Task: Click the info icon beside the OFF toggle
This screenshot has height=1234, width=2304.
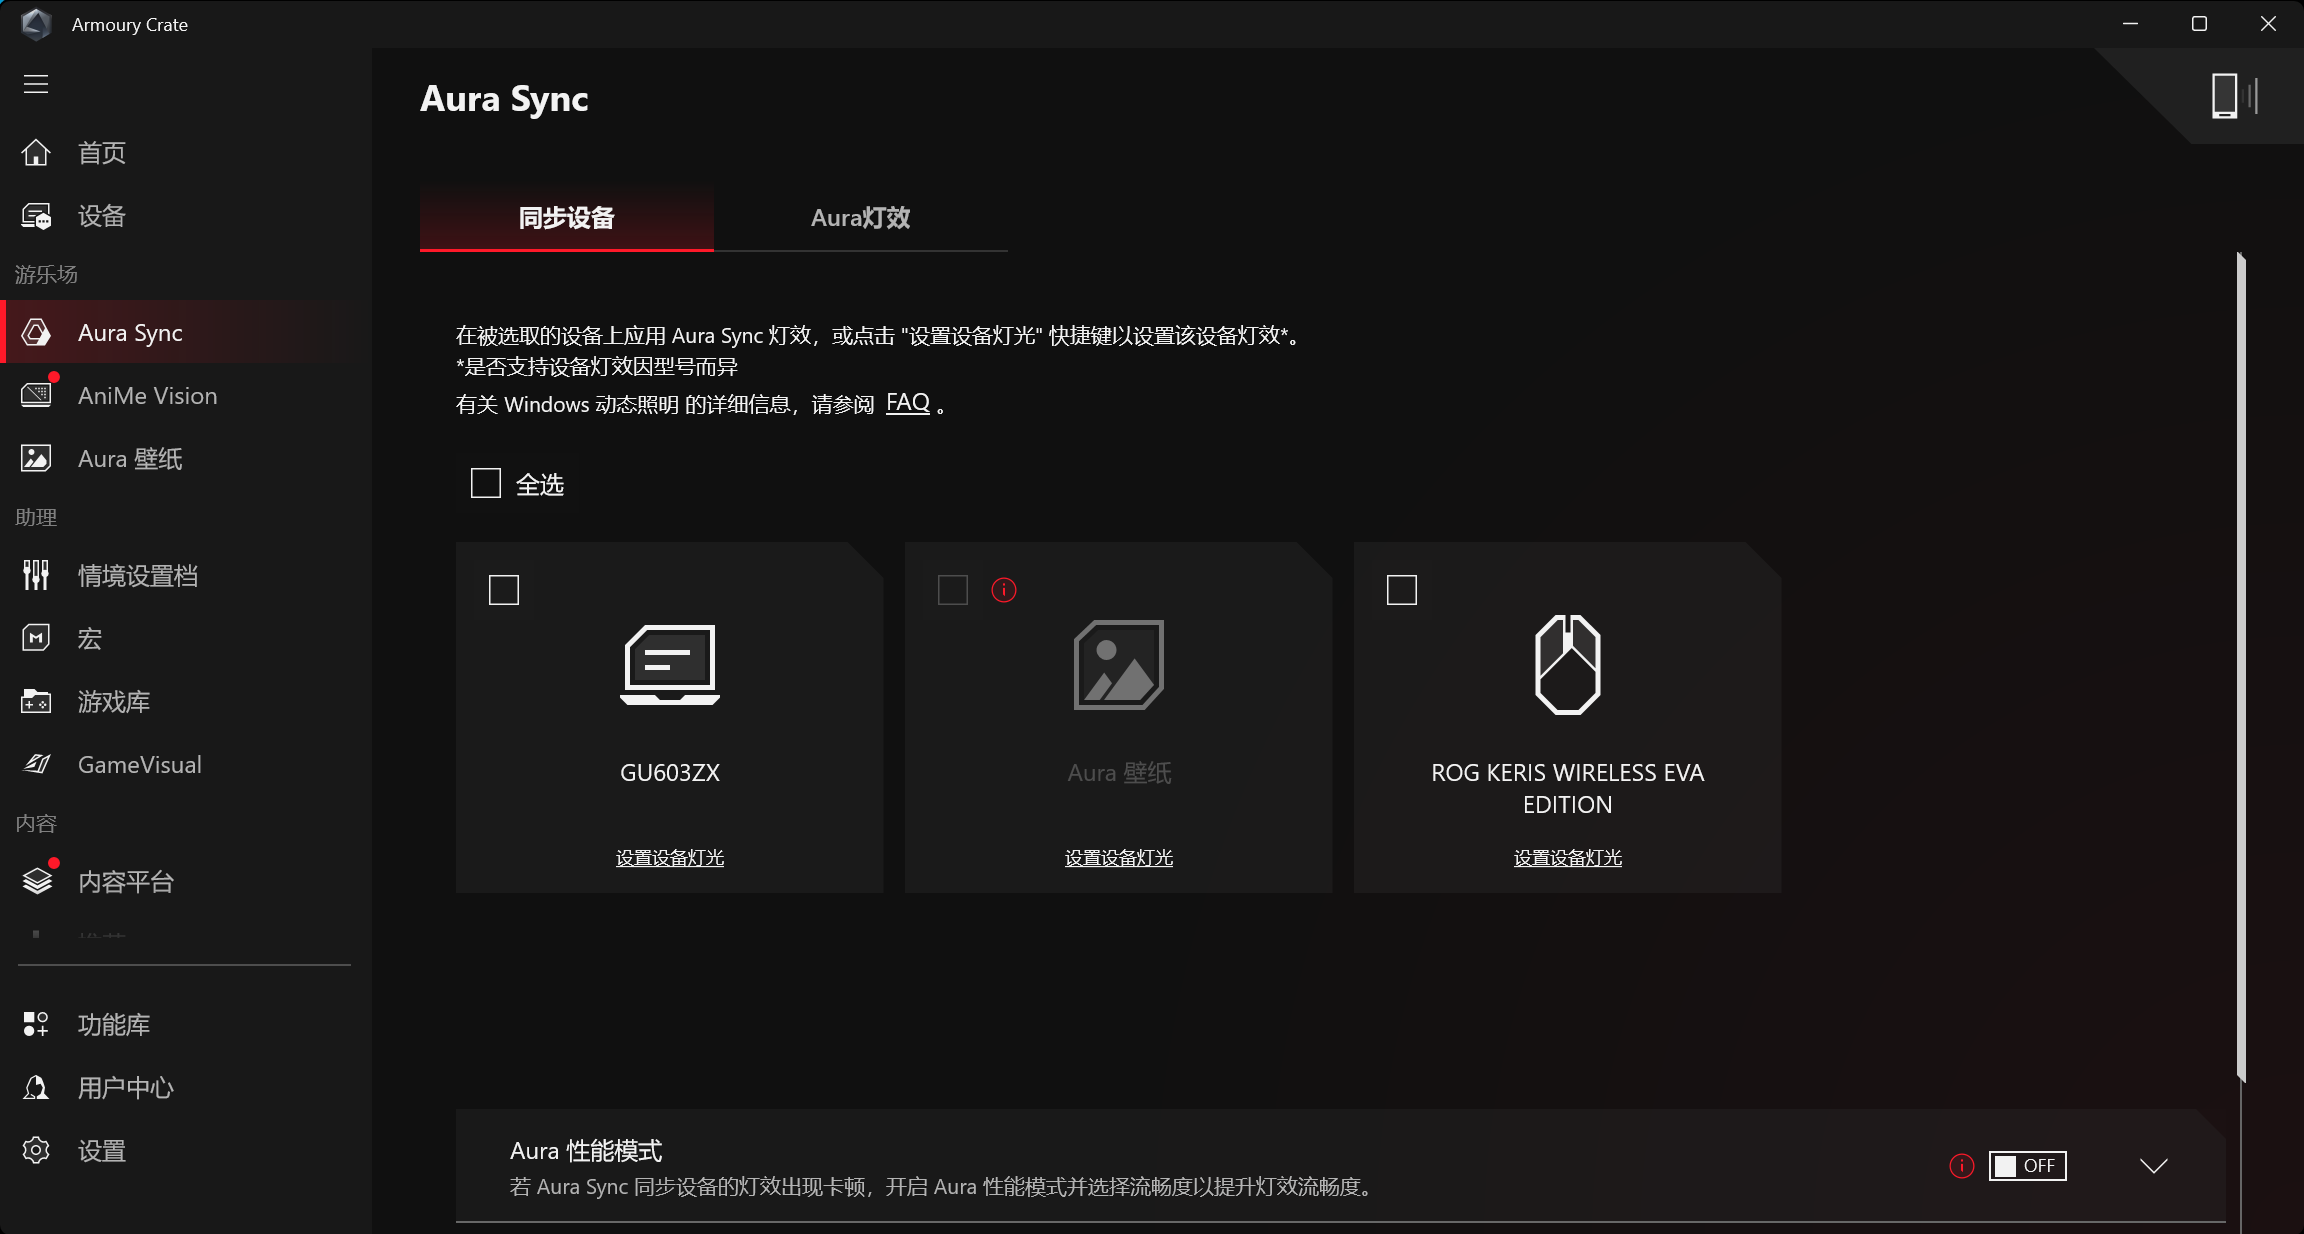Action: tap(1962, 1166)
